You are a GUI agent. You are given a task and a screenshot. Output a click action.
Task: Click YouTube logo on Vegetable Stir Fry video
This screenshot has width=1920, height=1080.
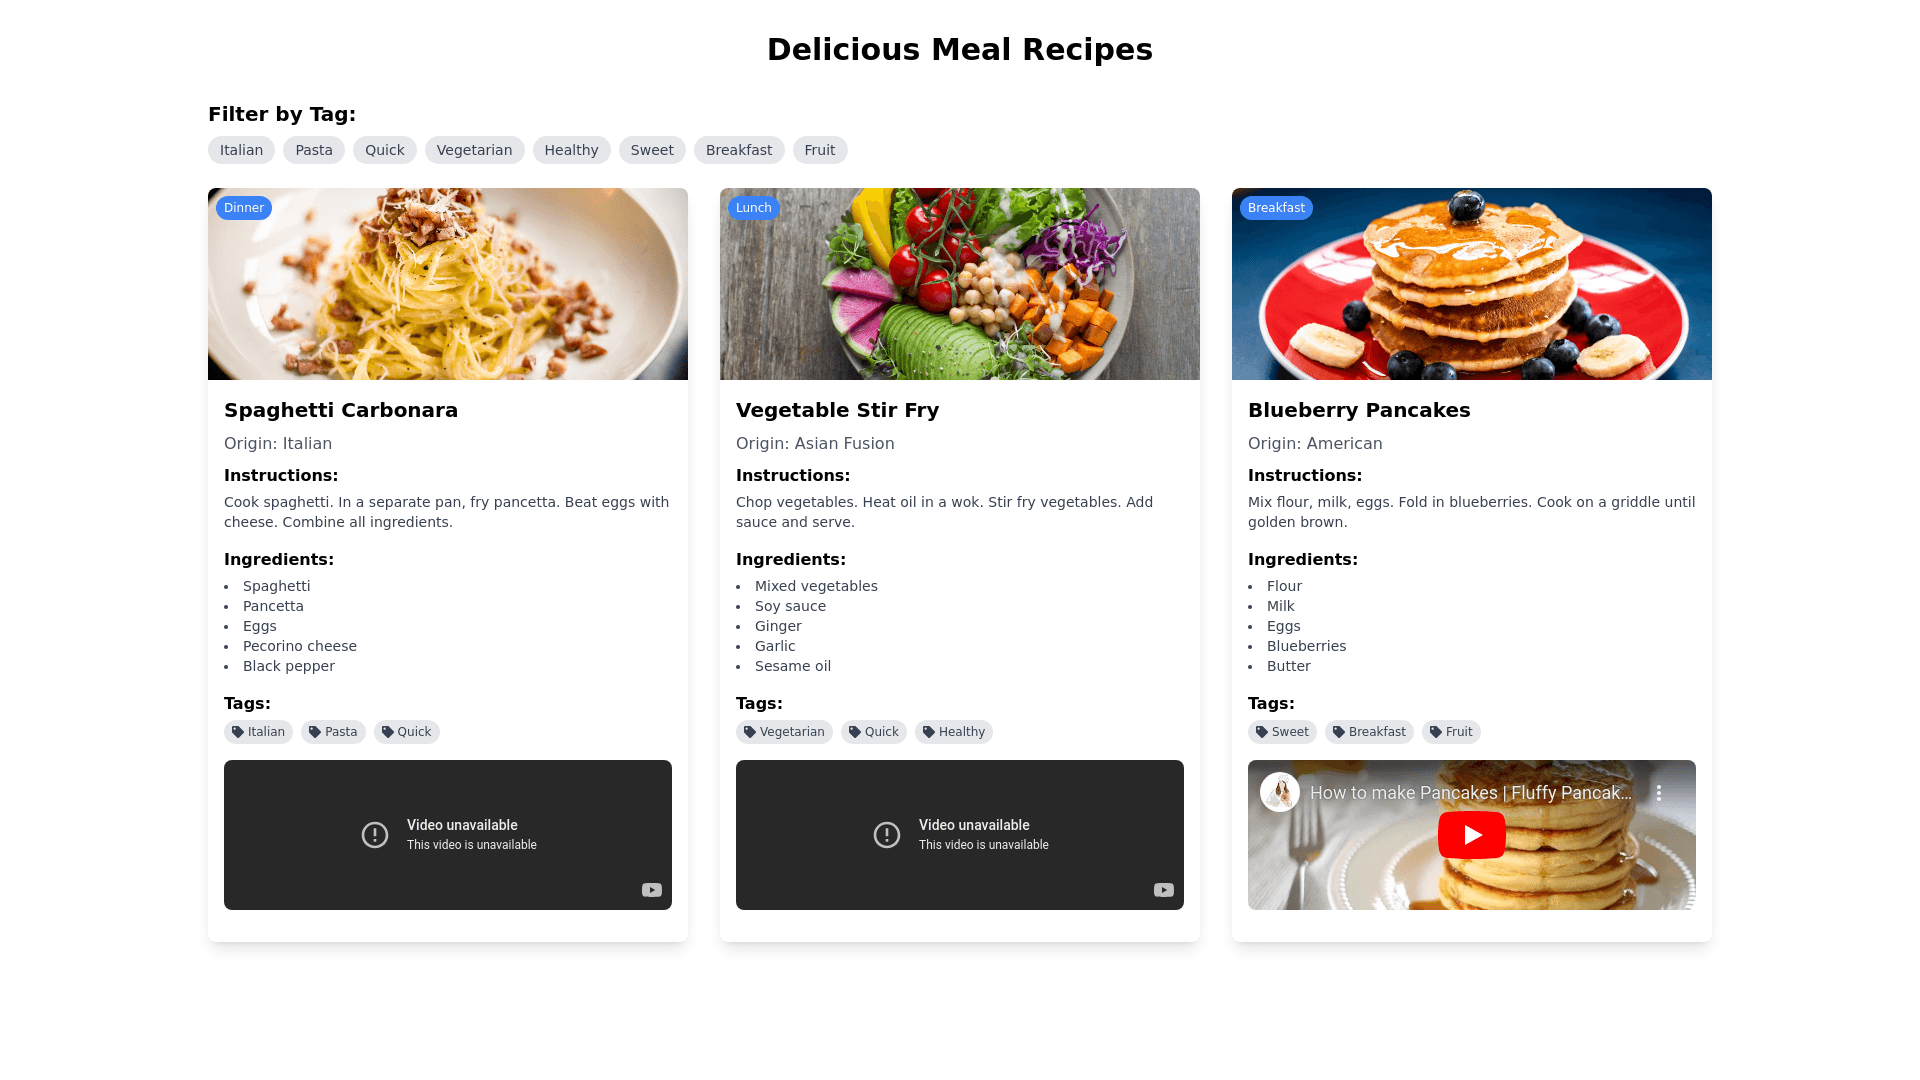[x=1164, y=890]
